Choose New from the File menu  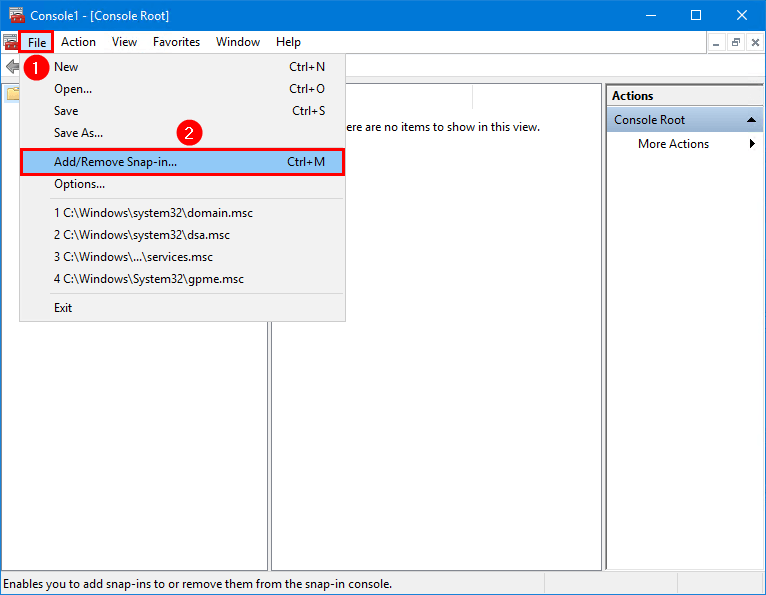[182, 67]
